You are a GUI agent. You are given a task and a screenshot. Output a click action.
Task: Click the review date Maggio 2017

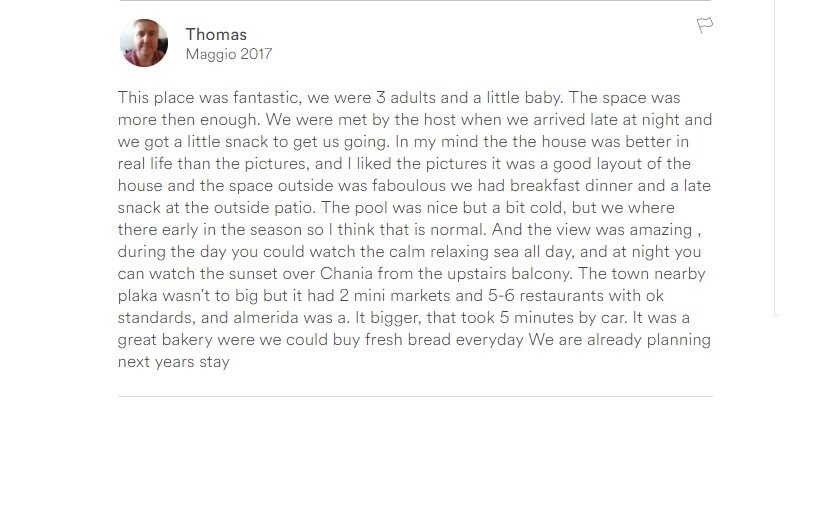click(x=229, y=54)
